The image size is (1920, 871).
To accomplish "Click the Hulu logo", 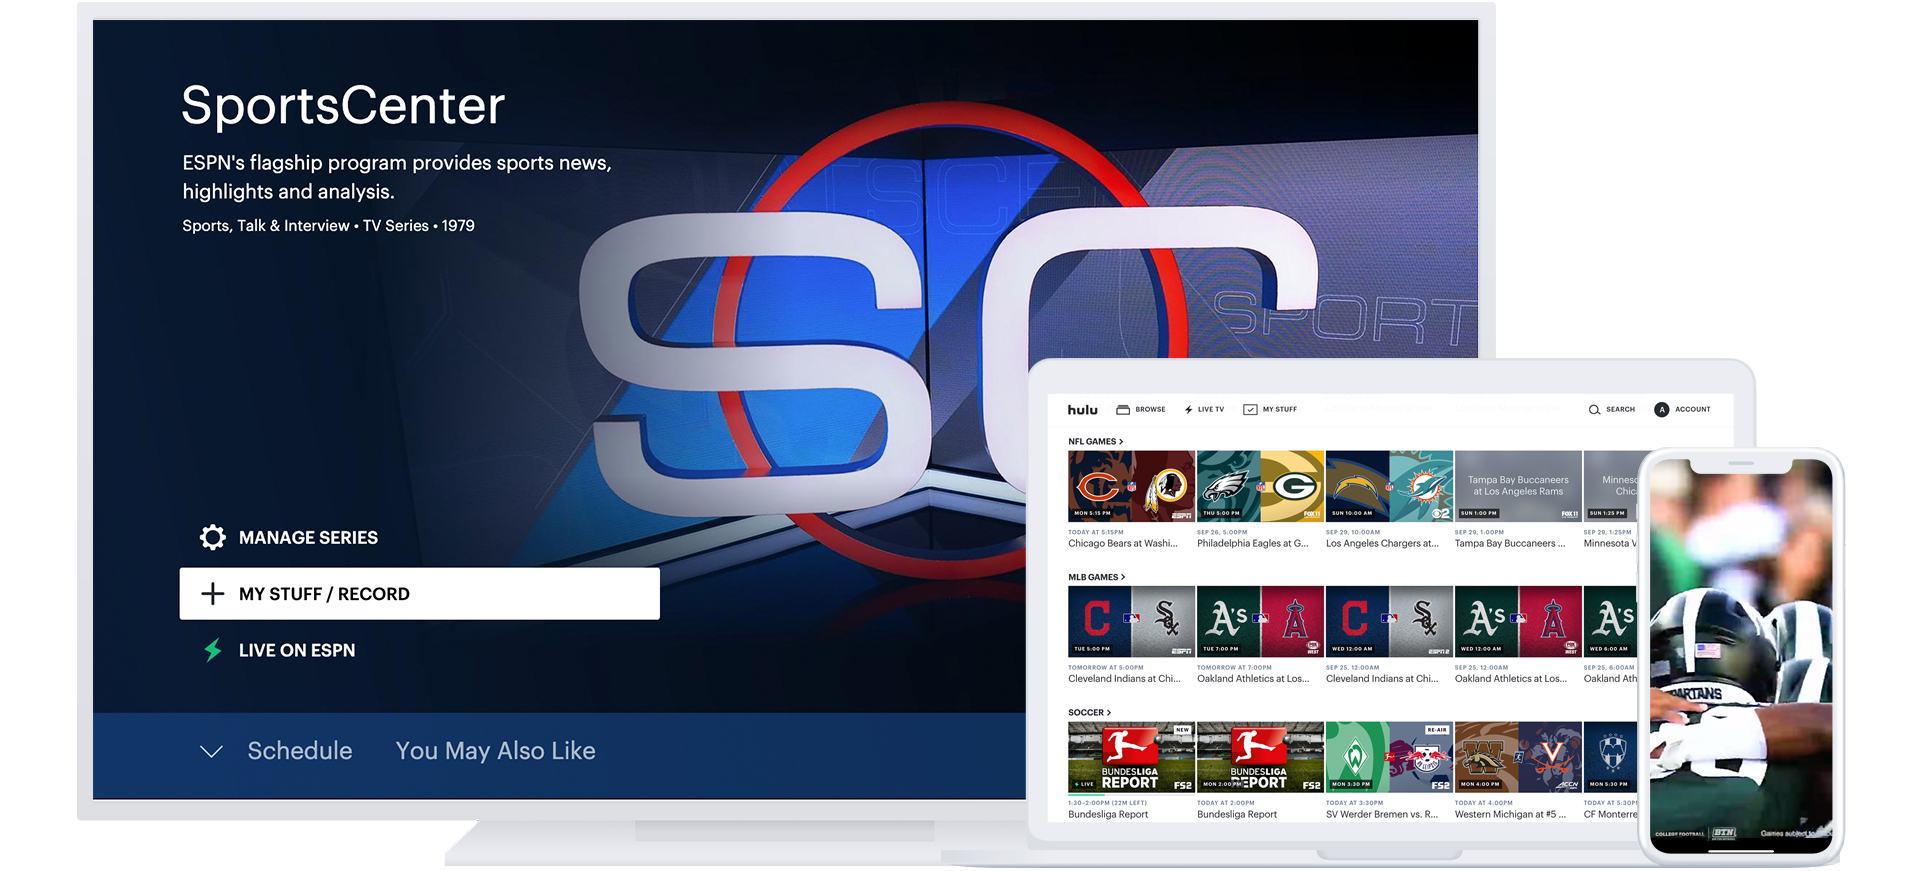I will coord(1082,410).
